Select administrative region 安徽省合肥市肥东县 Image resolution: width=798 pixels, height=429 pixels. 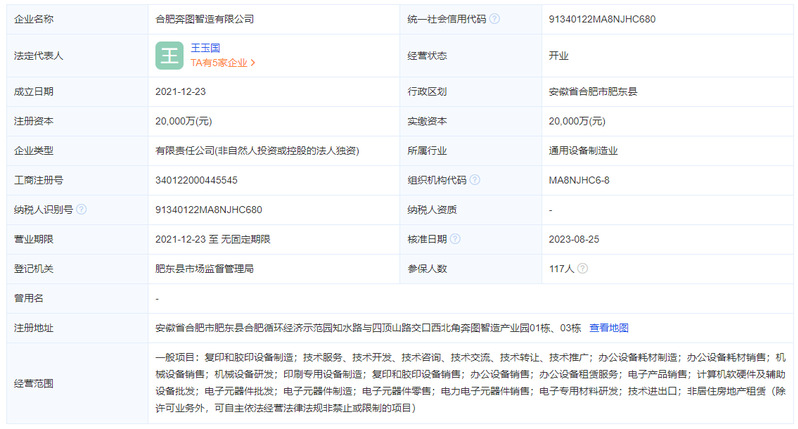(x=593, y=92)
